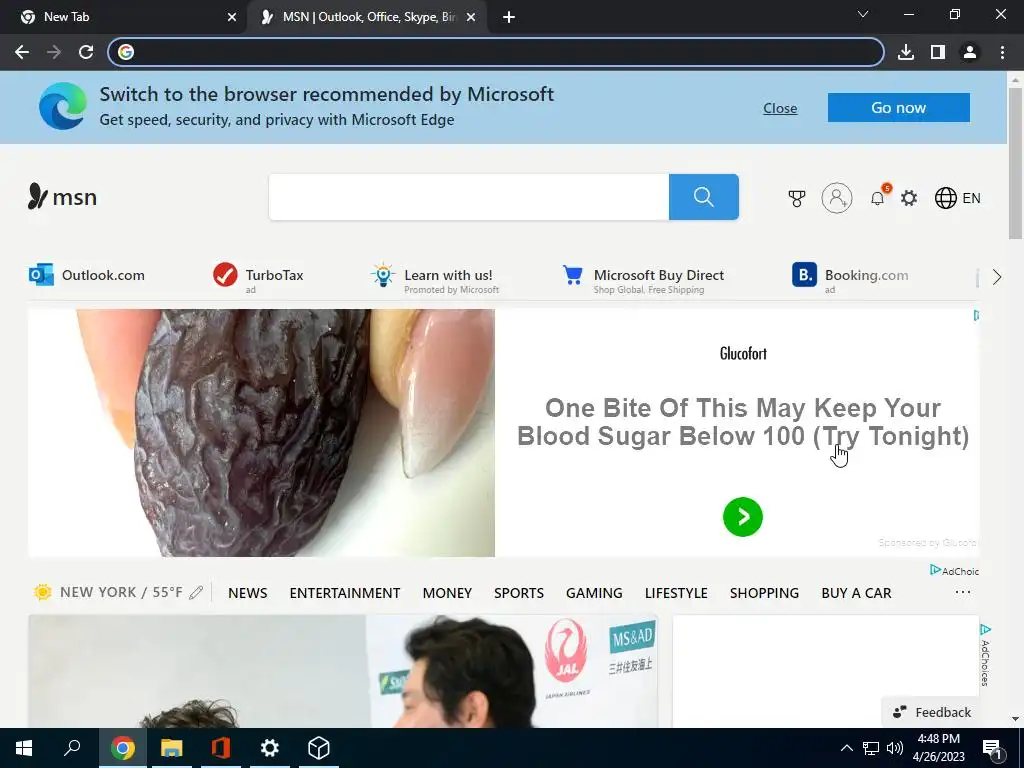The image size is (1024, 768).
Task: Focus the MSN web search box
Action: point(469,197)
